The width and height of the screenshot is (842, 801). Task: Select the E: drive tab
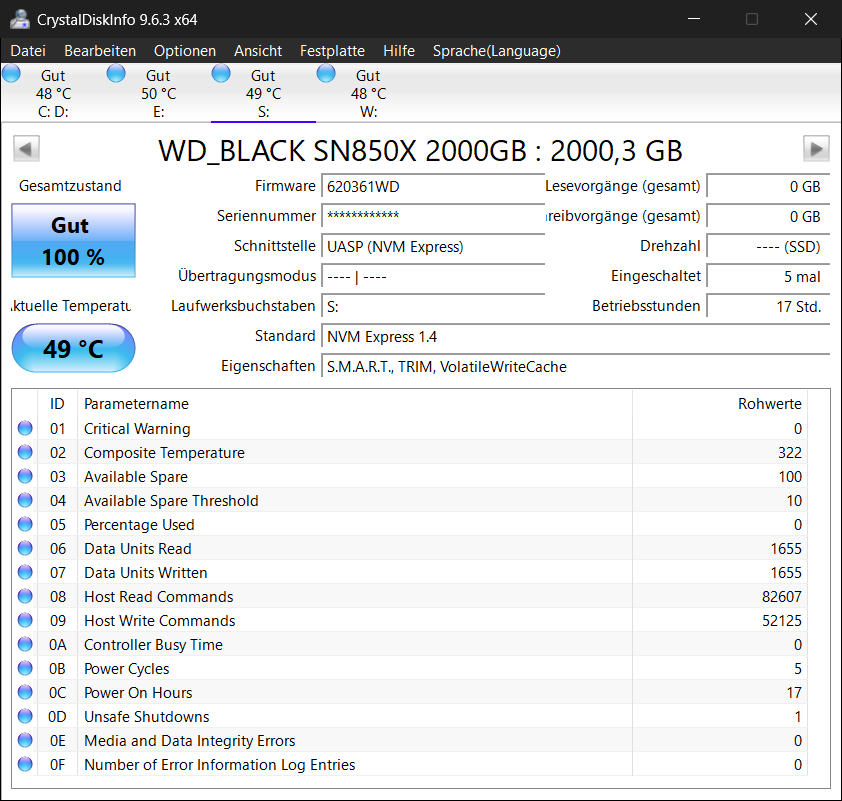pos(158,93)
